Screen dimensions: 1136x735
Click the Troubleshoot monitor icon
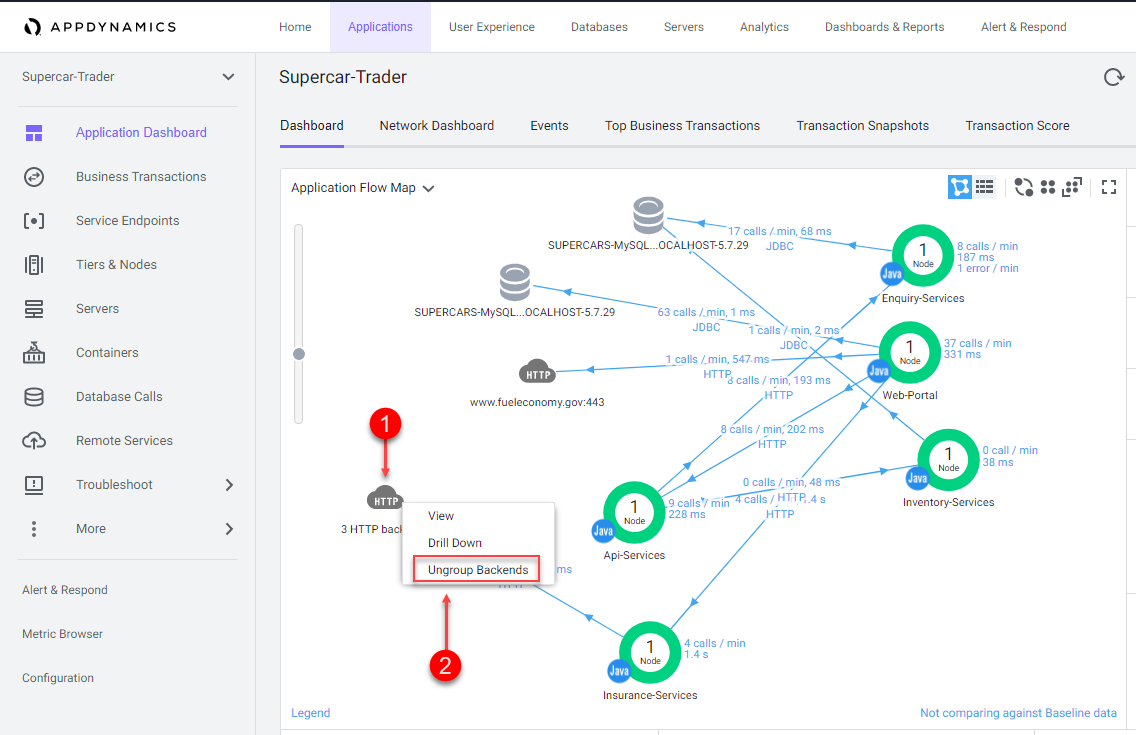point(34,484)
